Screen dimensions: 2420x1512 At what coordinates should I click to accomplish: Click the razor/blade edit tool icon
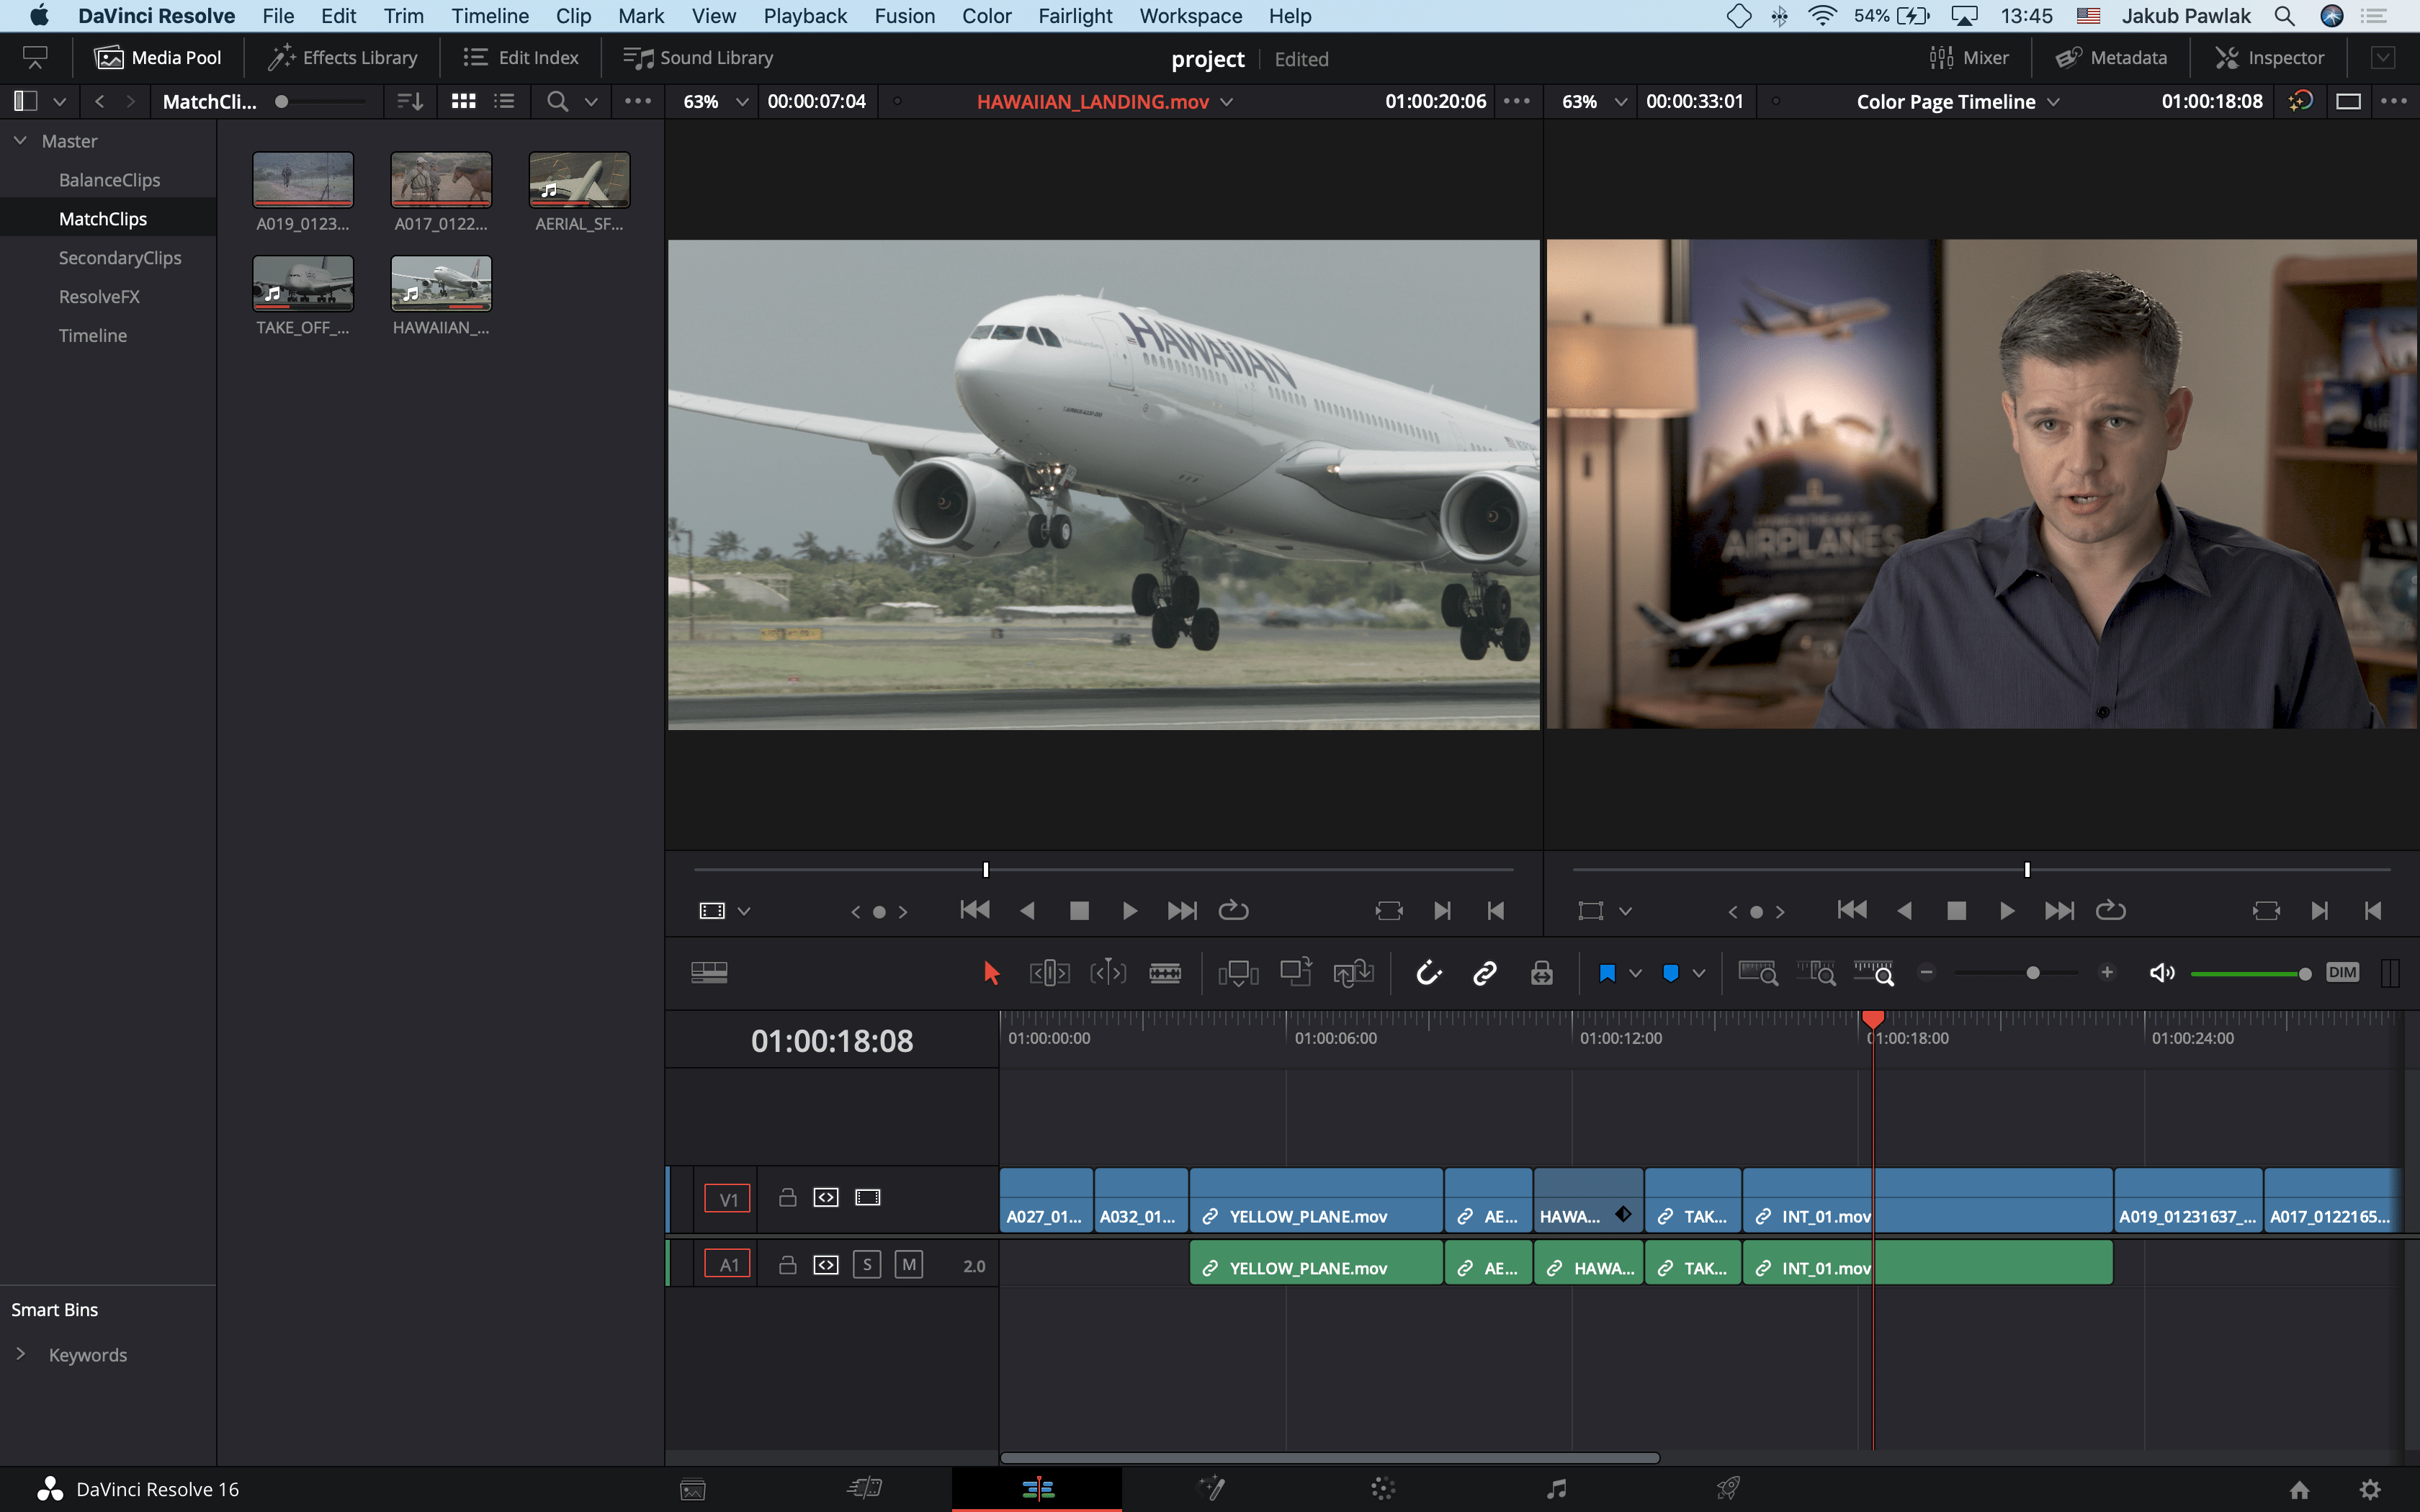(1164, 972)
